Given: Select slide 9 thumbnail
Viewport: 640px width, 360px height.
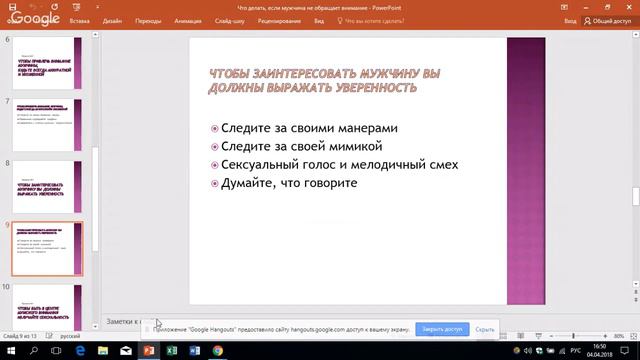Looking at the screenshot, I should click(x=47, y=249).
